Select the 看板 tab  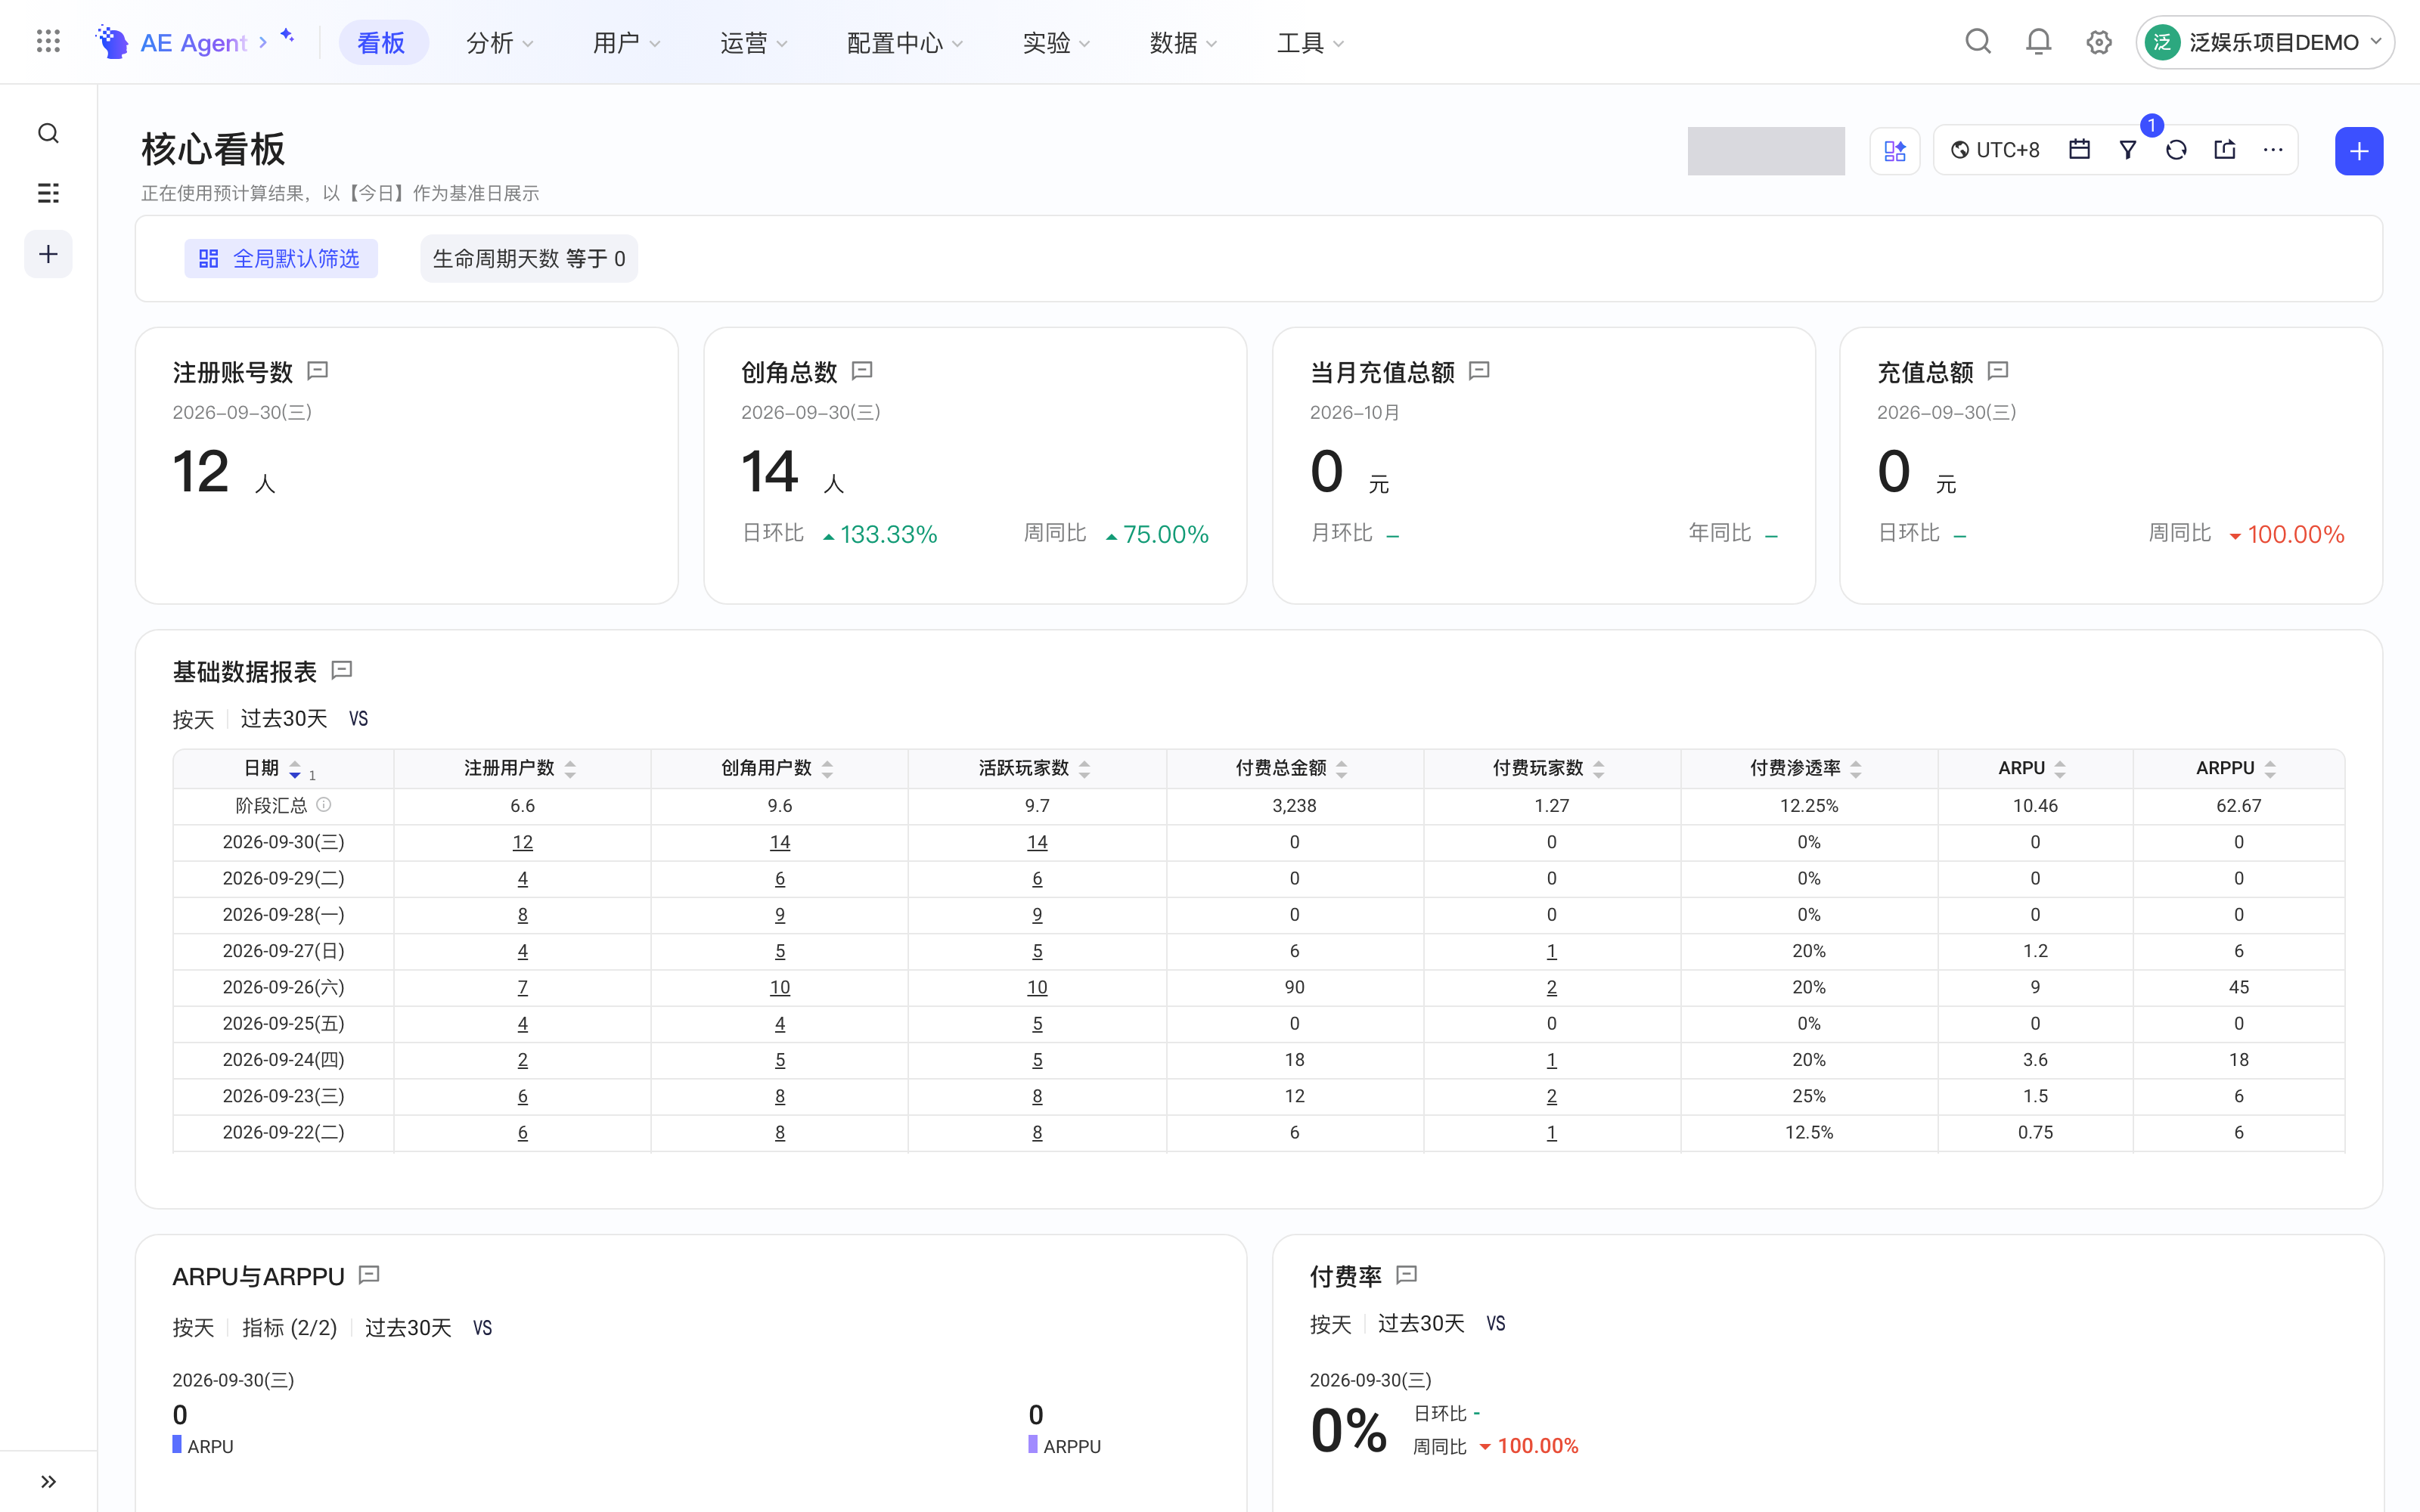coord(382,43)
